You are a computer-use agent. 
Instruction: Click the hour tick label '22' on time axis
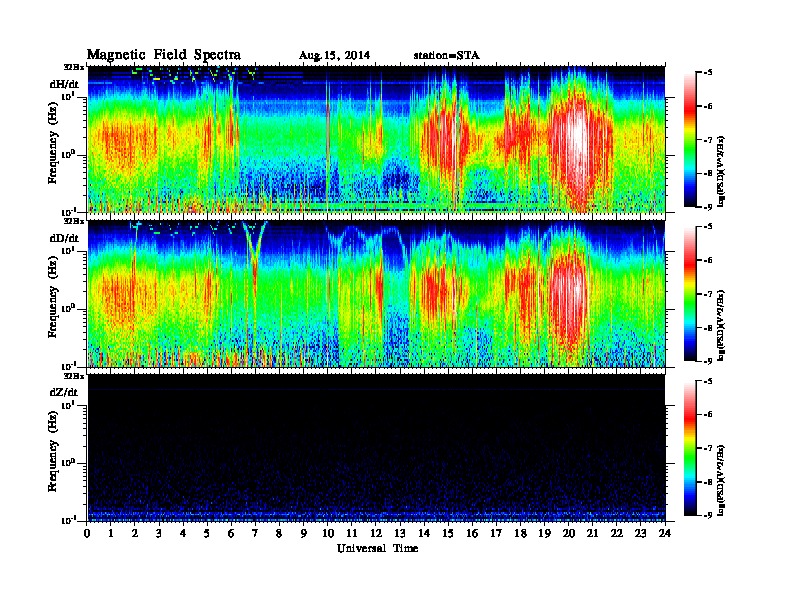[x=617, y=534]
